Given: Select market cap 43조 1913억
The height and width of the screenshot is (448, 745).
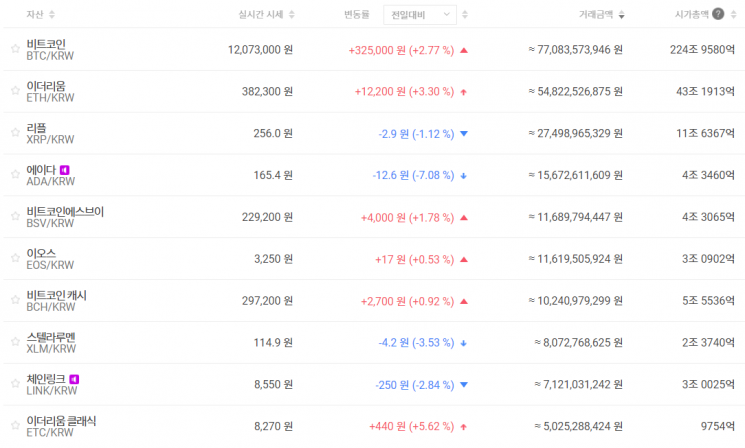Looking at the screenshot, I should pos(706,91).
